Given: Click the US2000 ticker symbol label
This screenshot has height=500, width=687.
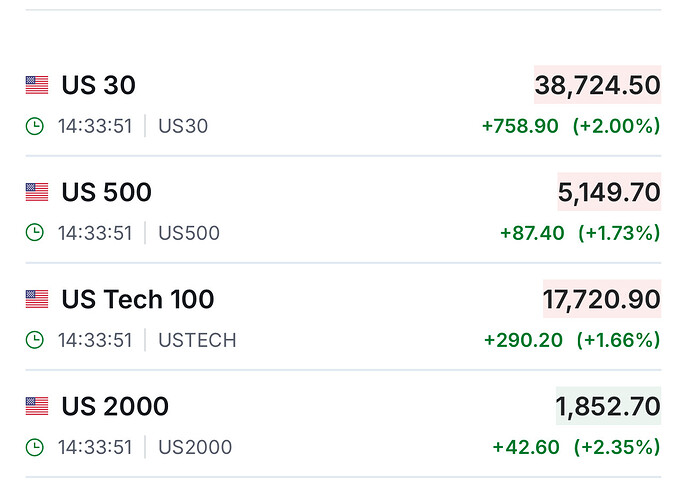Looking at the screenshot, I should (x=195, y=447).
